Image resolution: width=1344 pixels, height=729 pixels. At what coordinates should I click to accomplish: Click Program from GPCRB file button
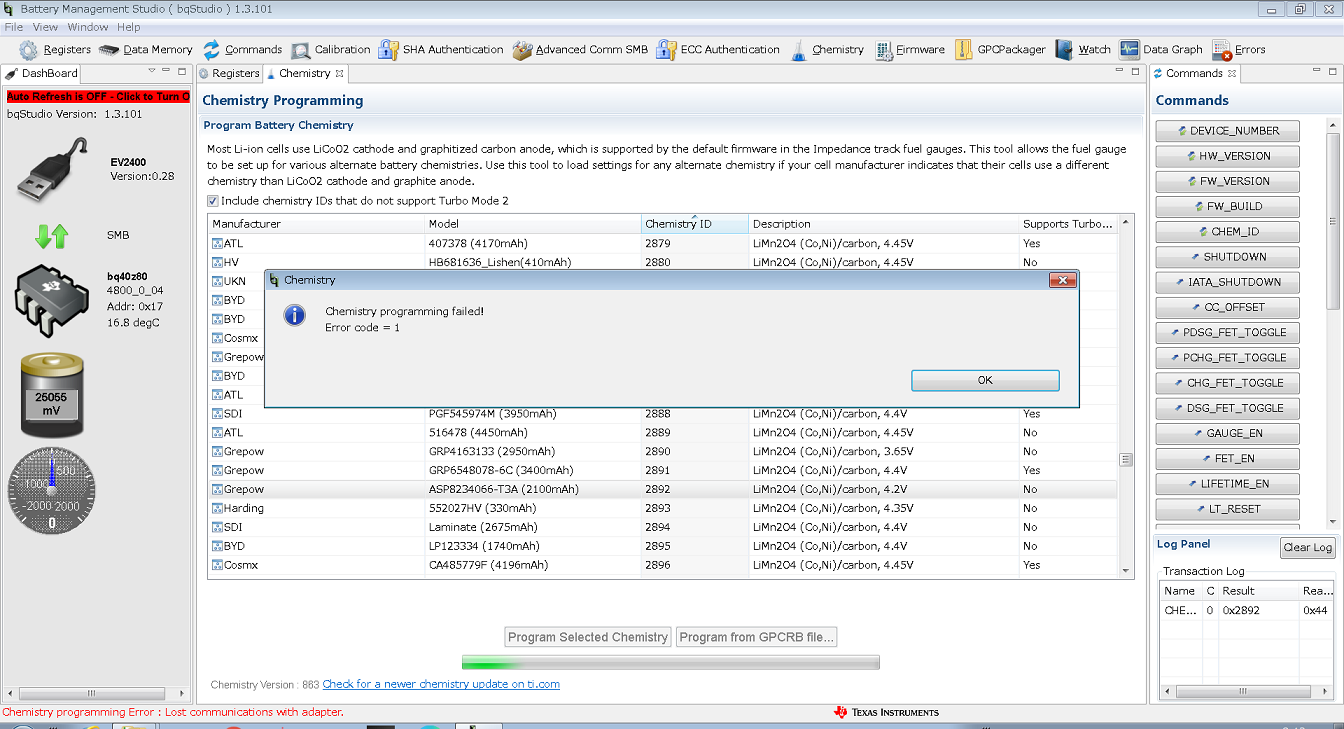click(x=756, y=637)
